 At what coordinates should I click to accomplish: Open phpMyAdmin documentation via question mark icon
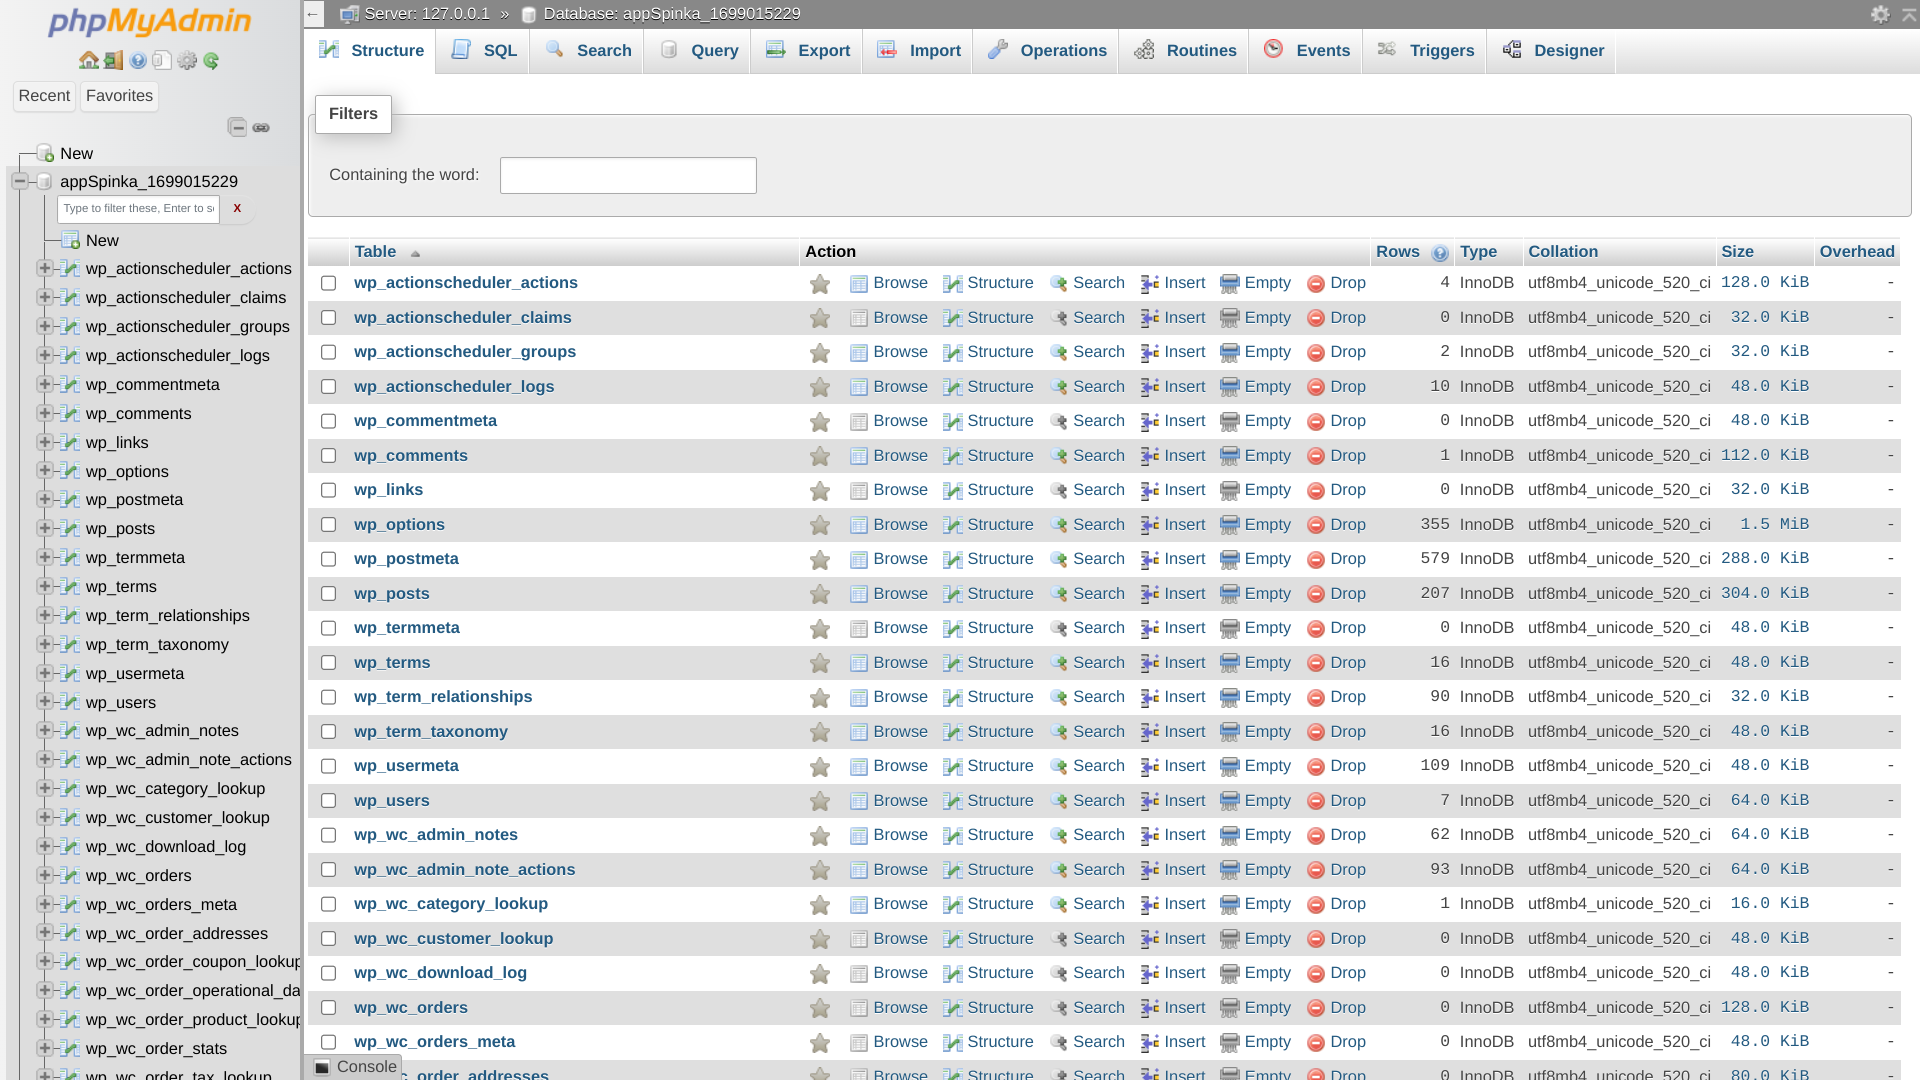(138, 60)
